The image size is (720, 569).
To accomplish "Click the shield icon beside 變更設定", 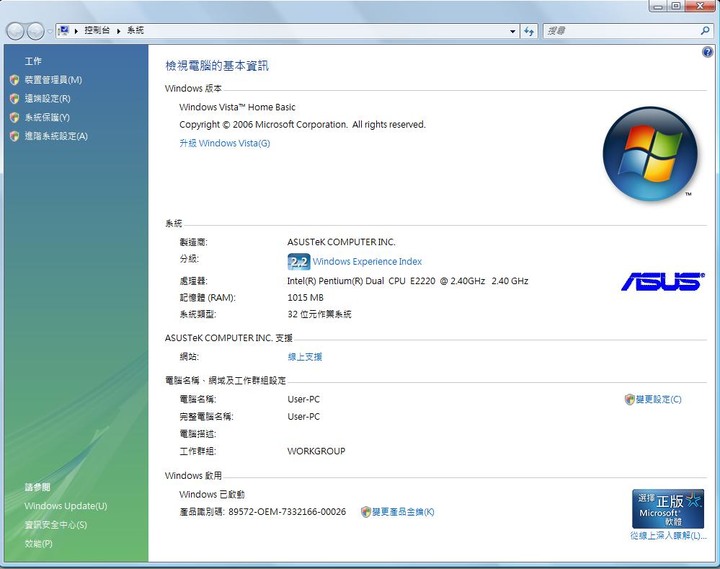I will pyautogui.click(x=630, y=400).
